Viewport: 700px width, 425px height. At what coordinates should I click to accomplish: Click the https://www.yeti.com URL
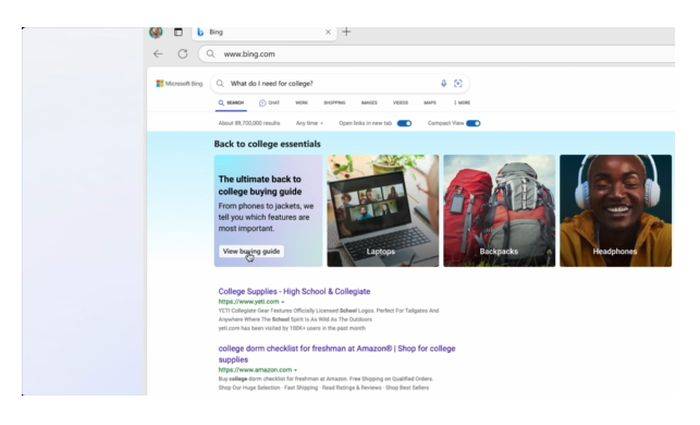pyautogui.click(x=249, y=302)
